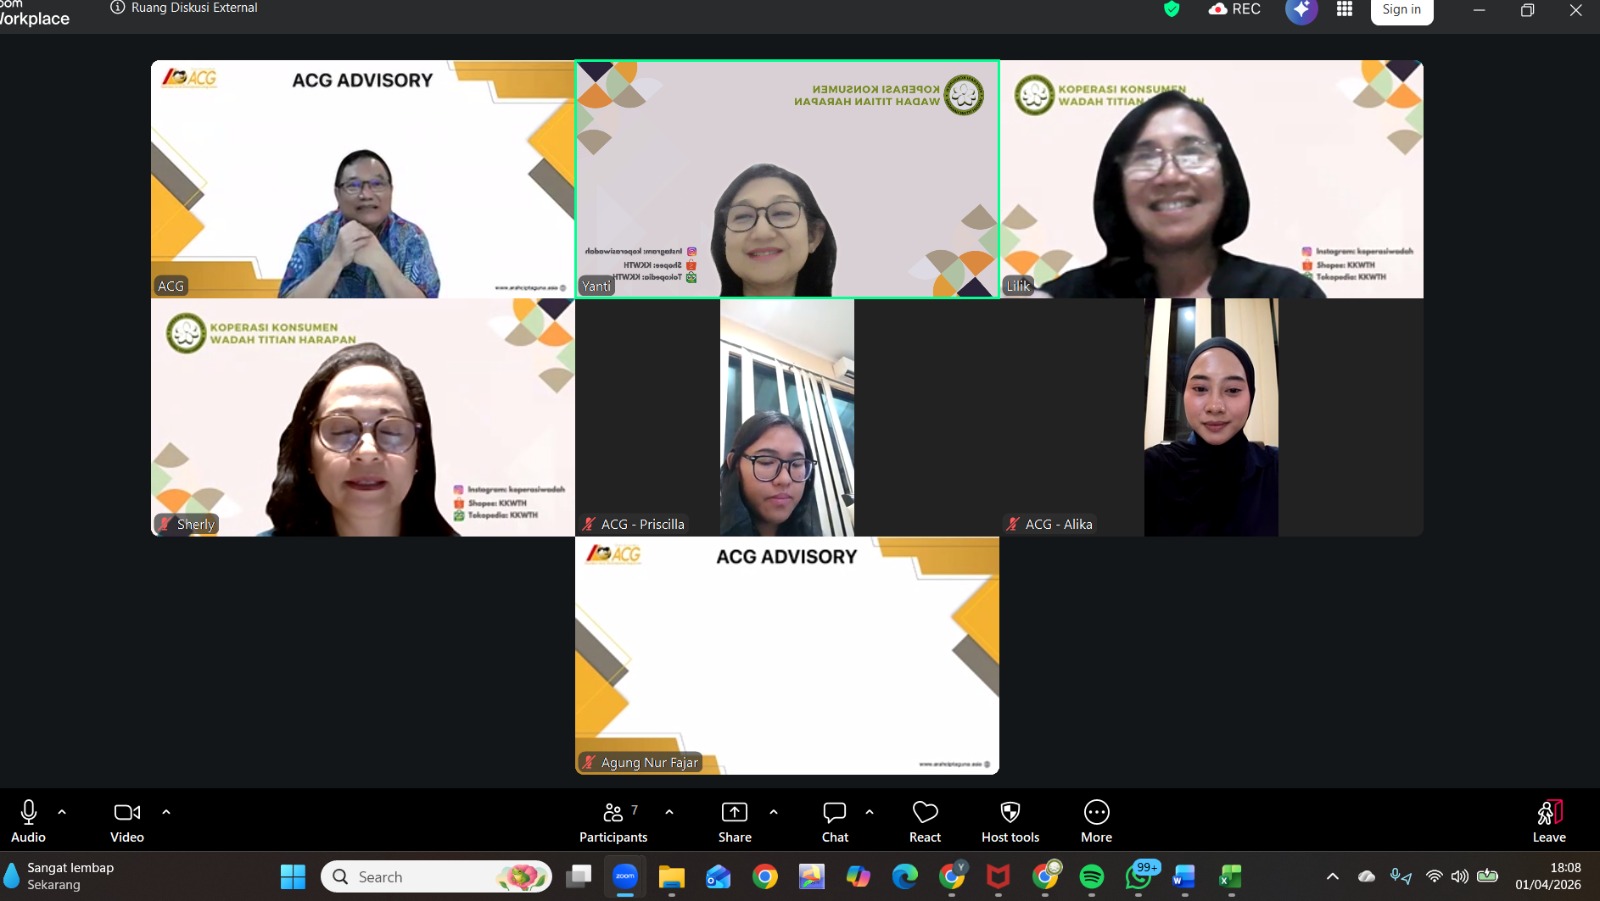Click the green encryption shield icon
The width and height of the screenshot is (1600, 901).
[x=1171, y=9]
